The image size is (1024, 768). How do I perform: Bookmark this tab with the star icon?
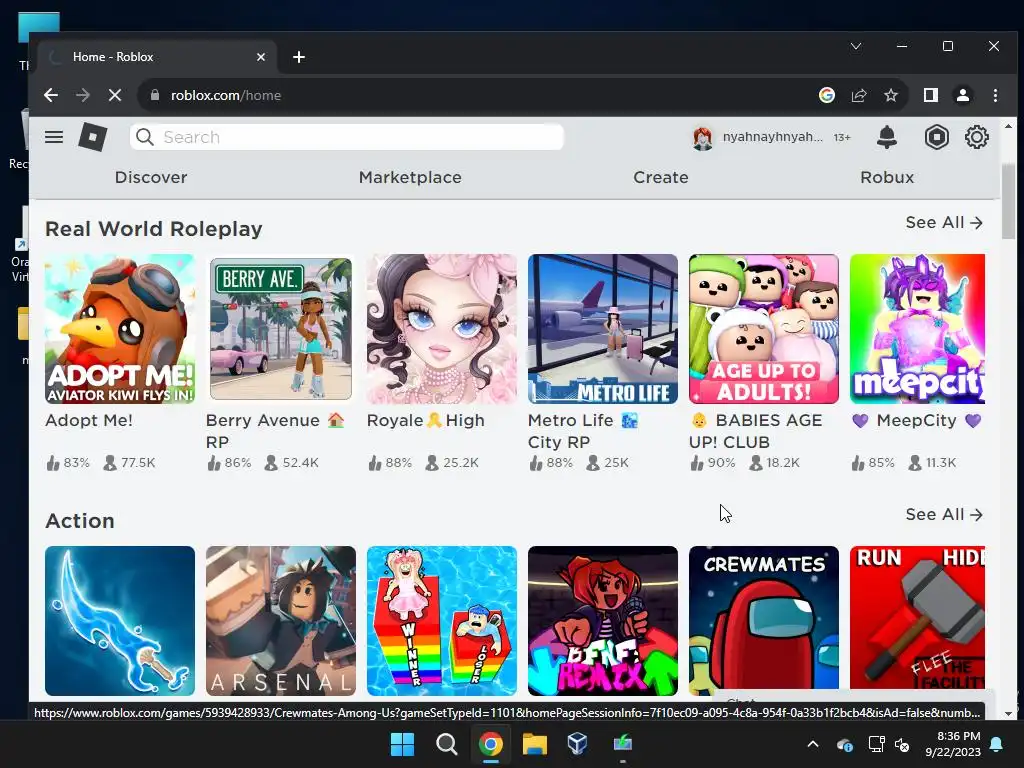[x=891, y=95]
